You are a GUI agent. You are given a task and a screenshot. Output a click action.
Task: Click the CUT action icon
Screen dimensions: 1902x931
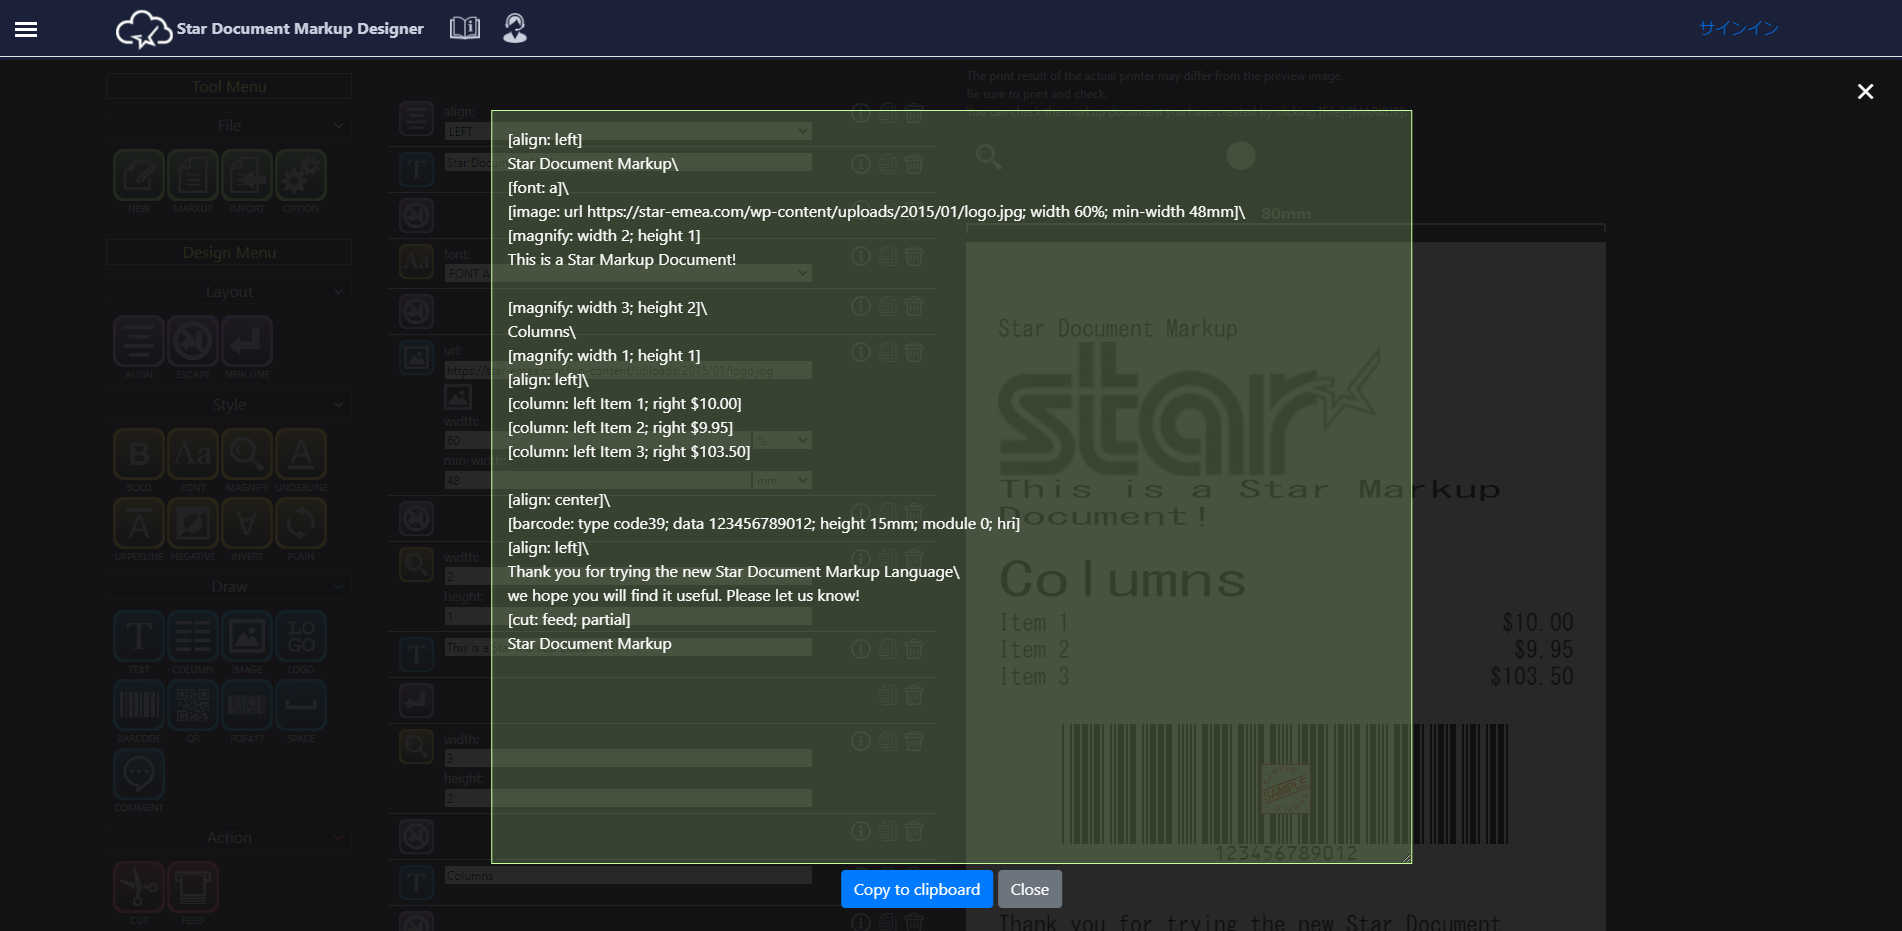139,887
